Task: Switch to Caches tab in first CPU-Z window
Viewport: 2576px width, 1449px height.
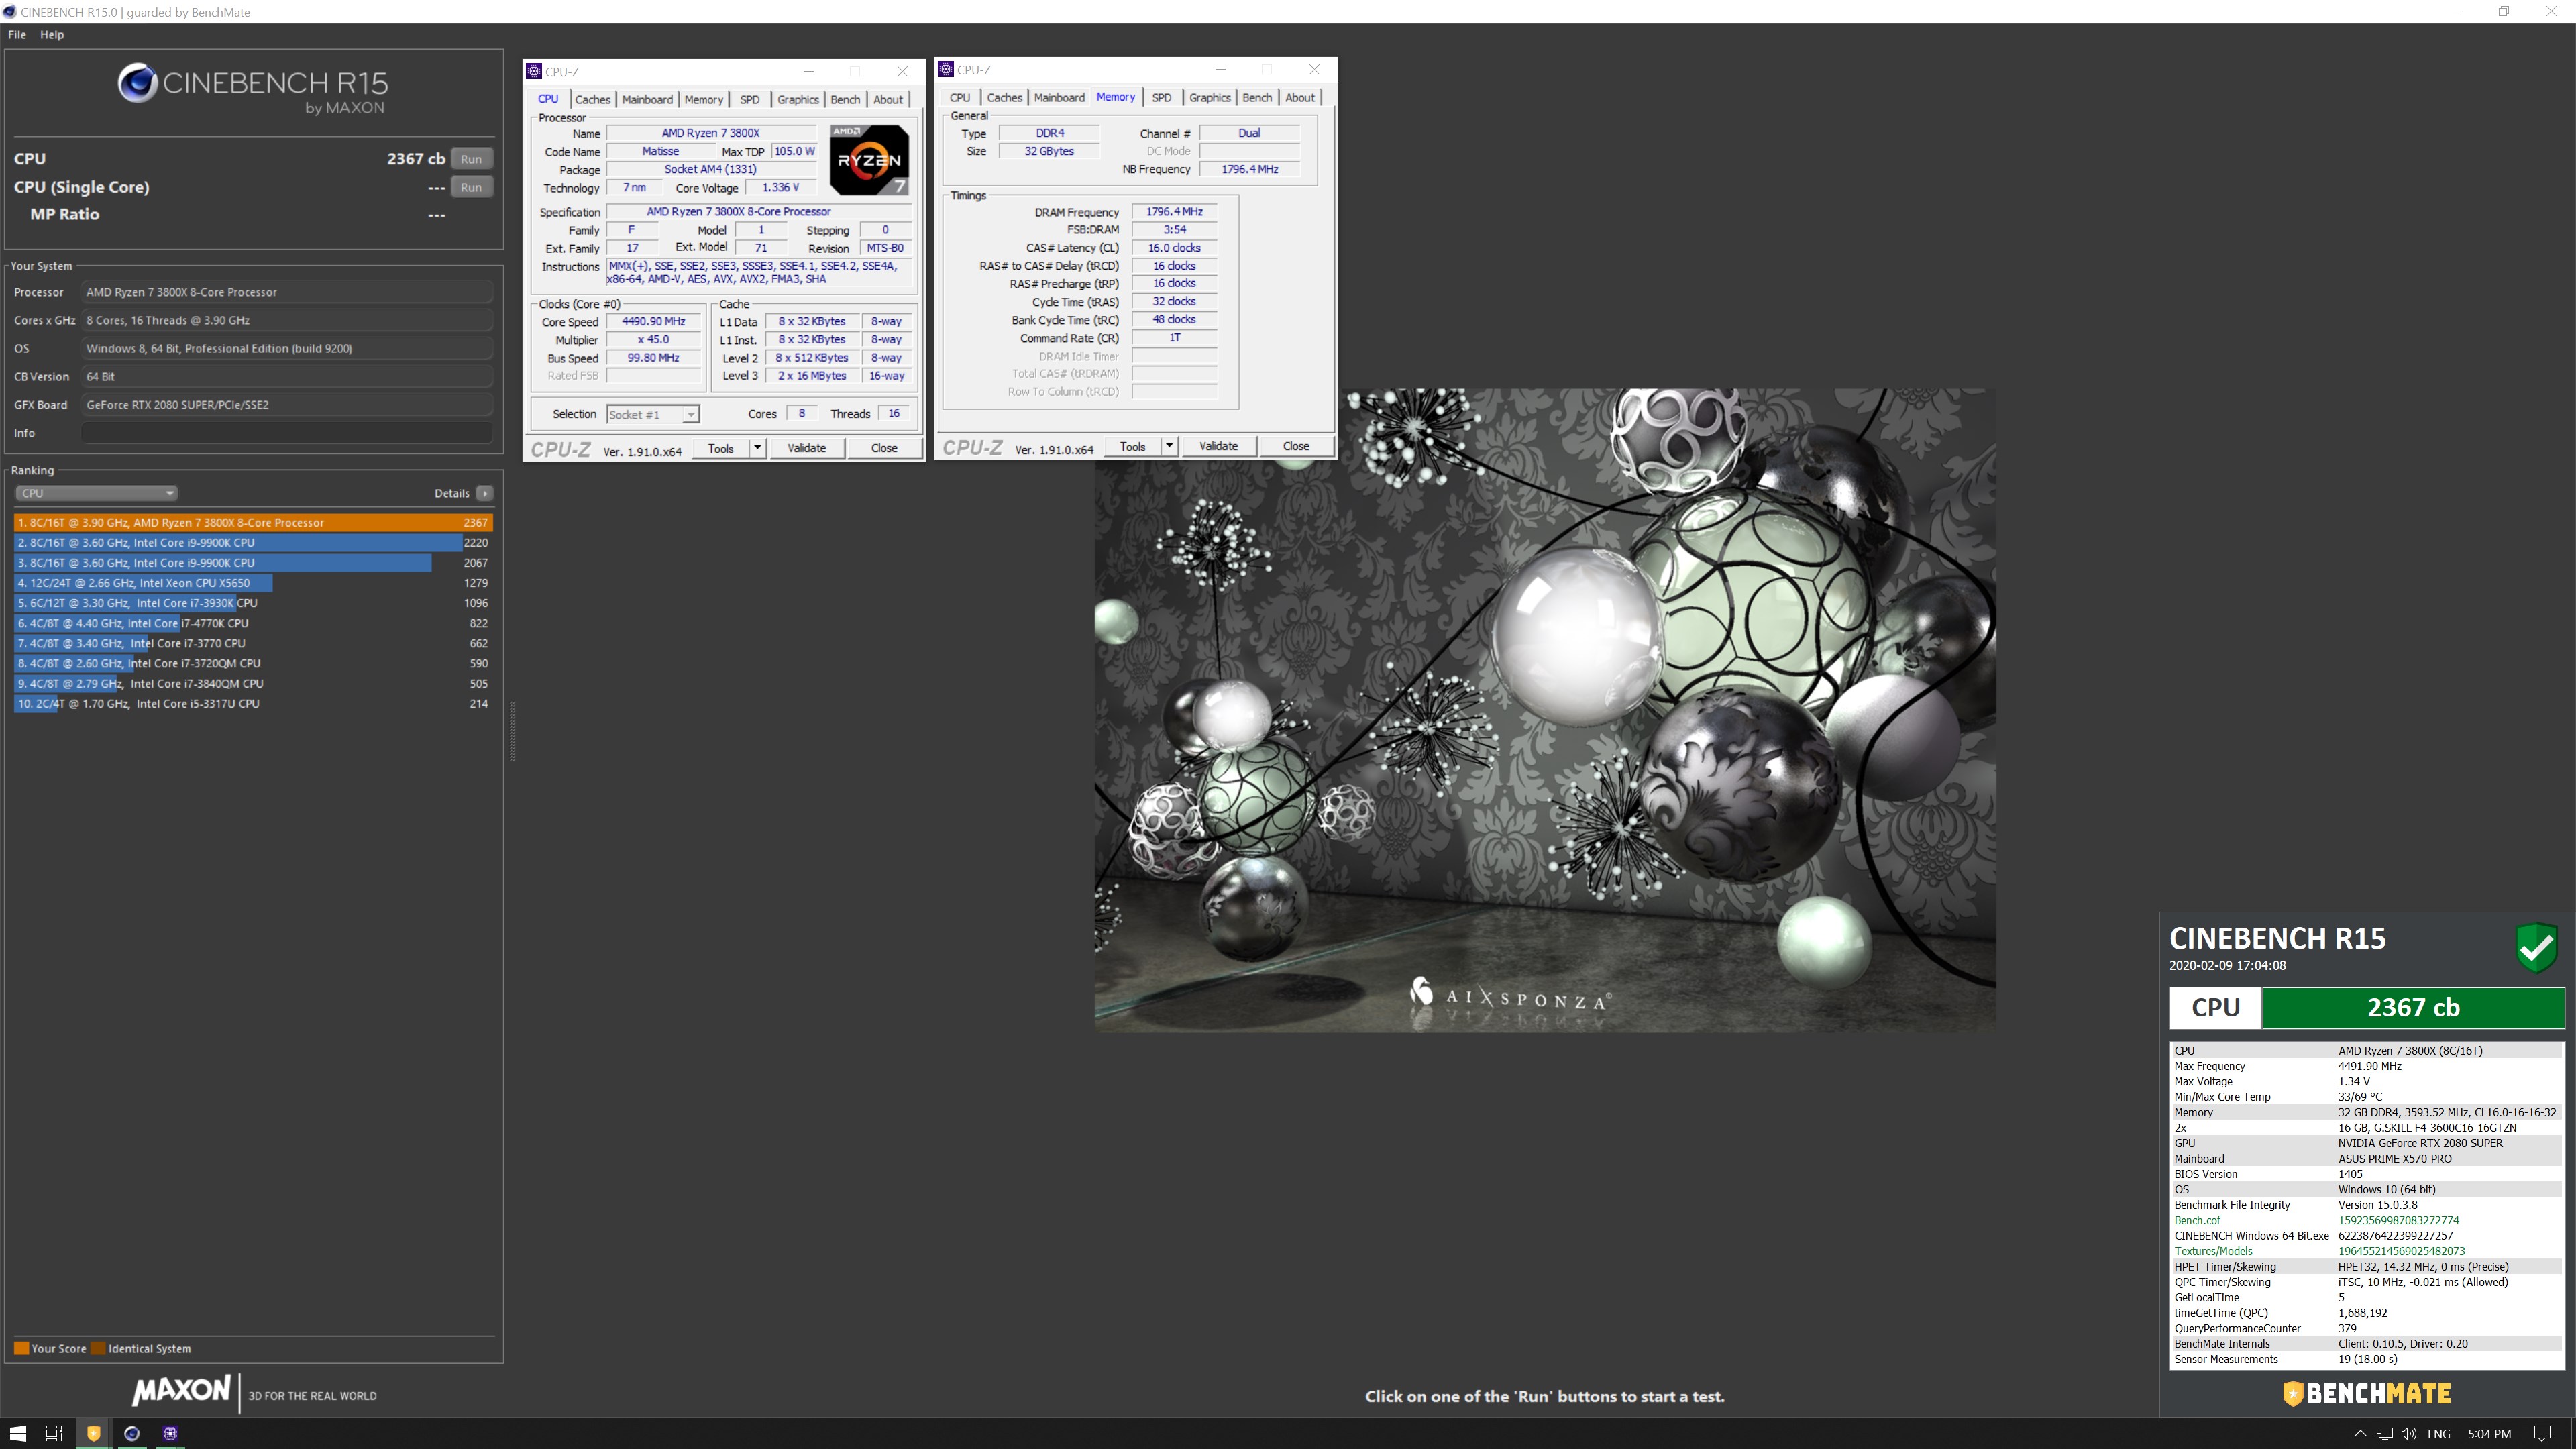Action: [592, 99]
